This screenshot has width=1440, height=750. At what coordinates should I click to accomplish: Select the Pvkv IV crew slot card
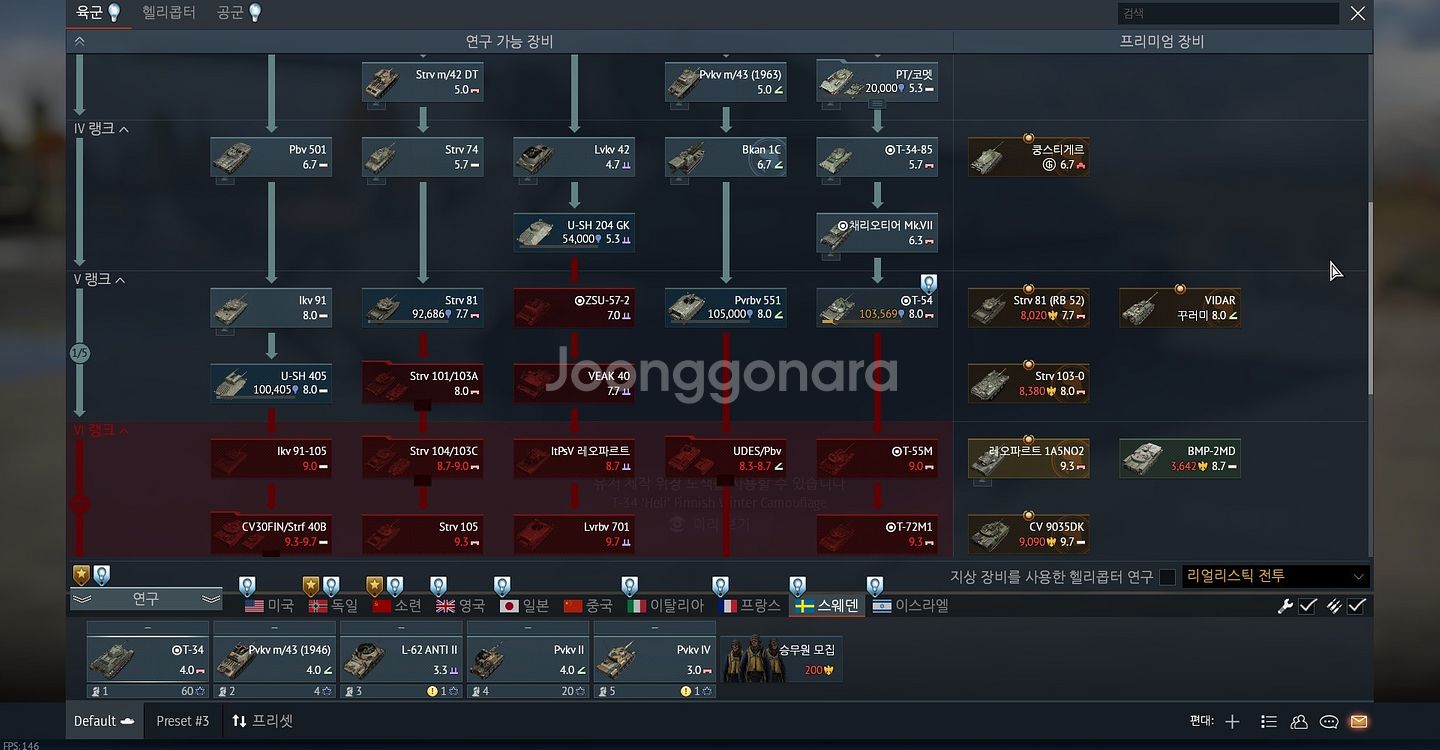[x=654, y=660]
